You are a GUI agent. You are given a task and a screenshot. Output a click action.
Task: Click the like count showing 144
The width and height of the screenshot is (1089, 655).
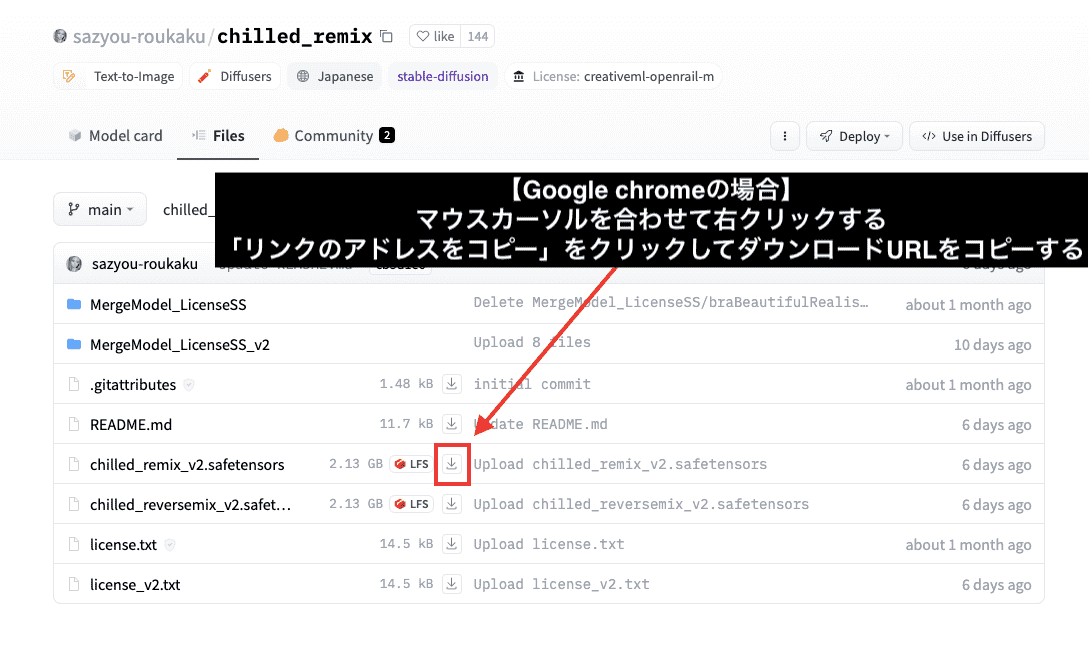click(x=477, y=35)
